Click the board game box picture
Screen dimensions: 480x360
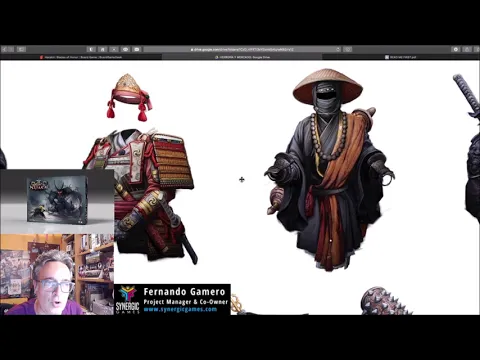[57, 200]
